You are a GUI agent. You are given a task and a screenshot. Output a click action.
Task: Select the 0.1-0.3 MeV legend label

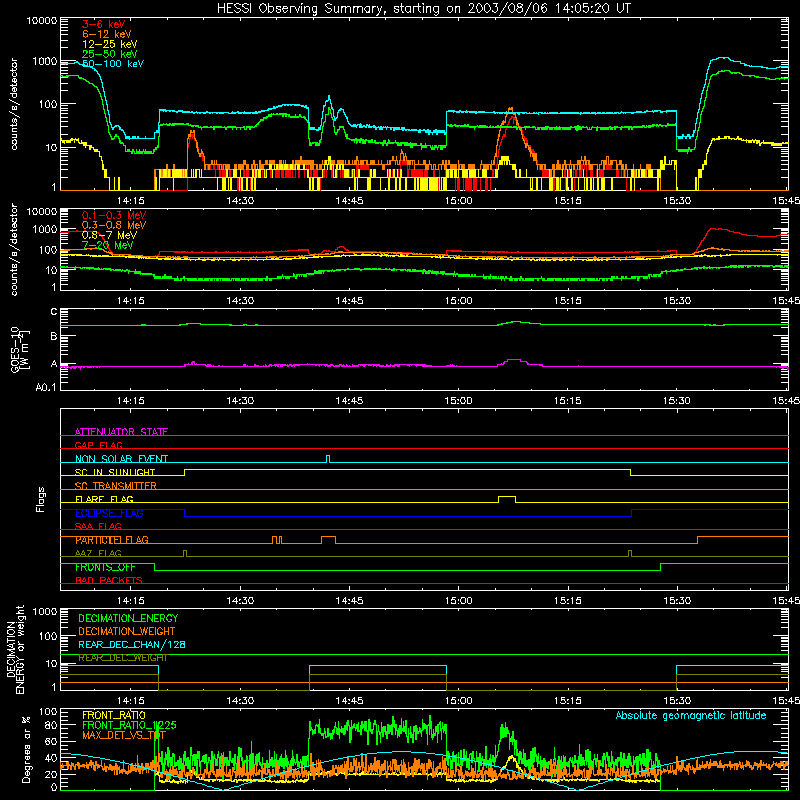114,215
